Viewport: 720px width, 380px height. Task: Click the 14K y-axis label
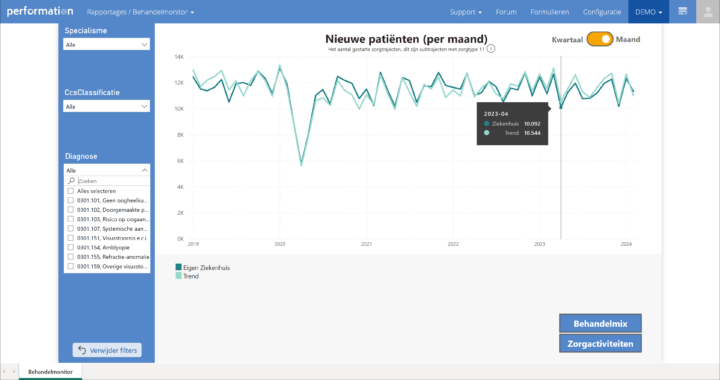click(179, 57)
